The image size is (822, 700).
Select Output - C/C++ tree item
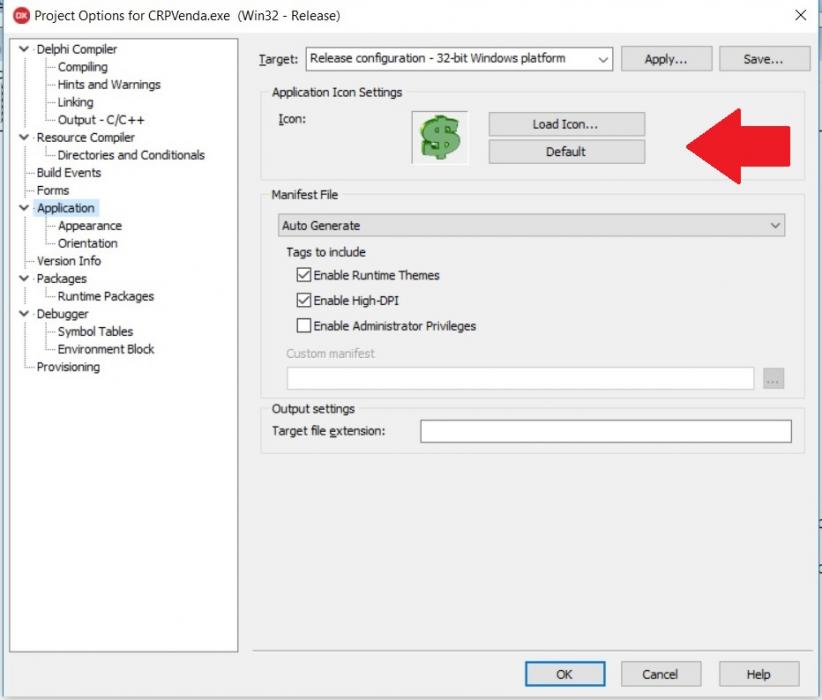(x=101, y=120)
